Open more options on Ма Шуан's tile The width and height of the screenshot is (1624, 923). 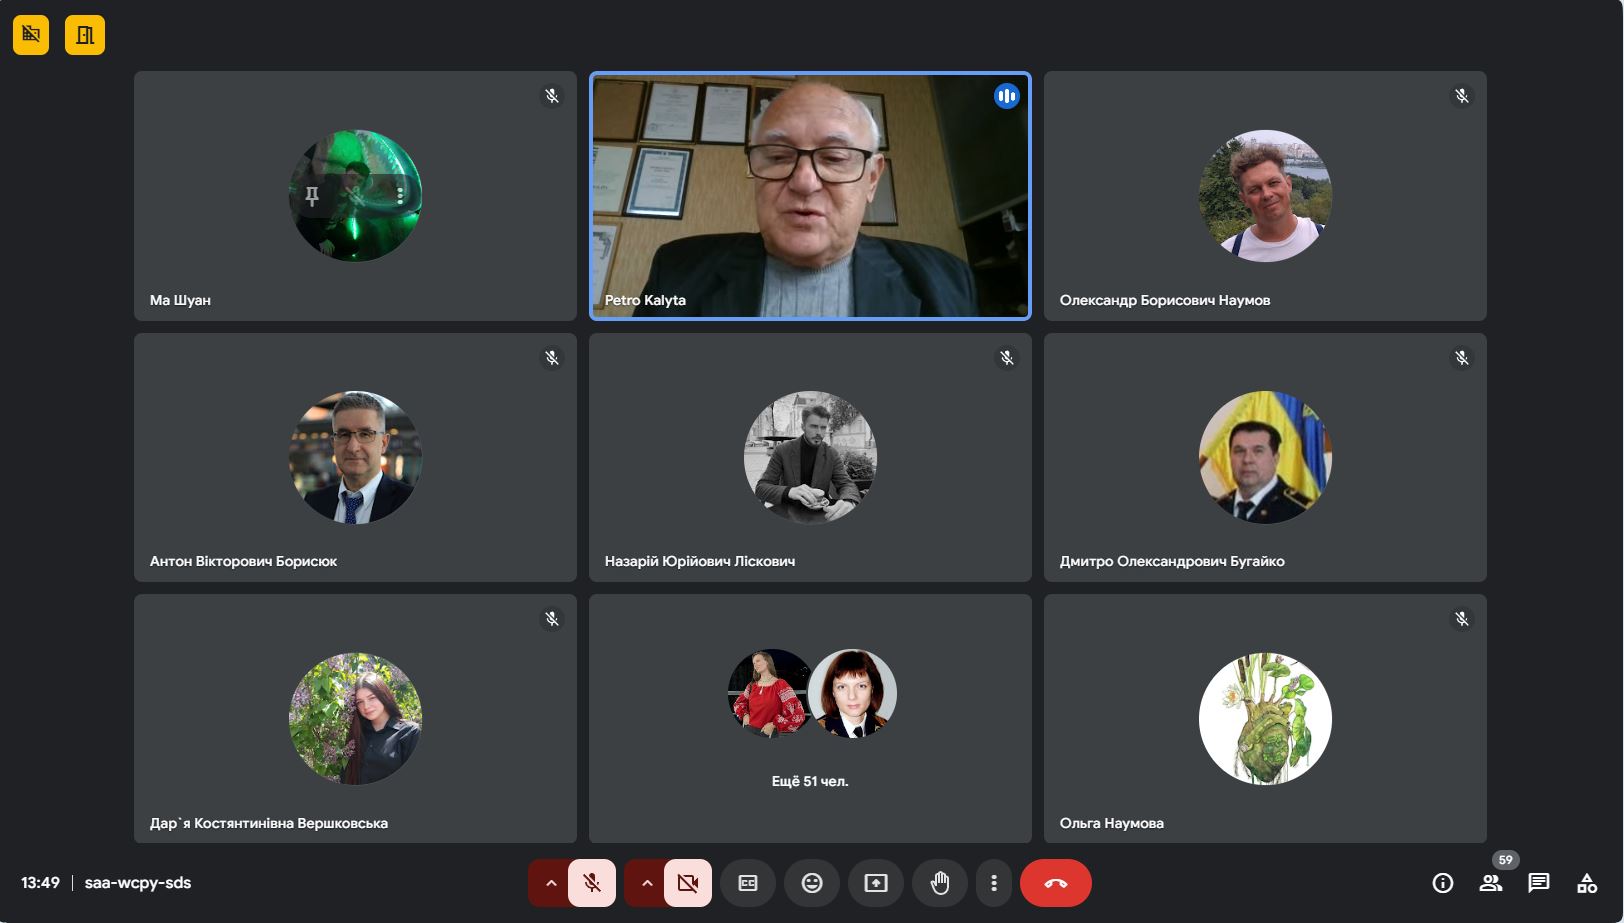(x=400, y=196)
